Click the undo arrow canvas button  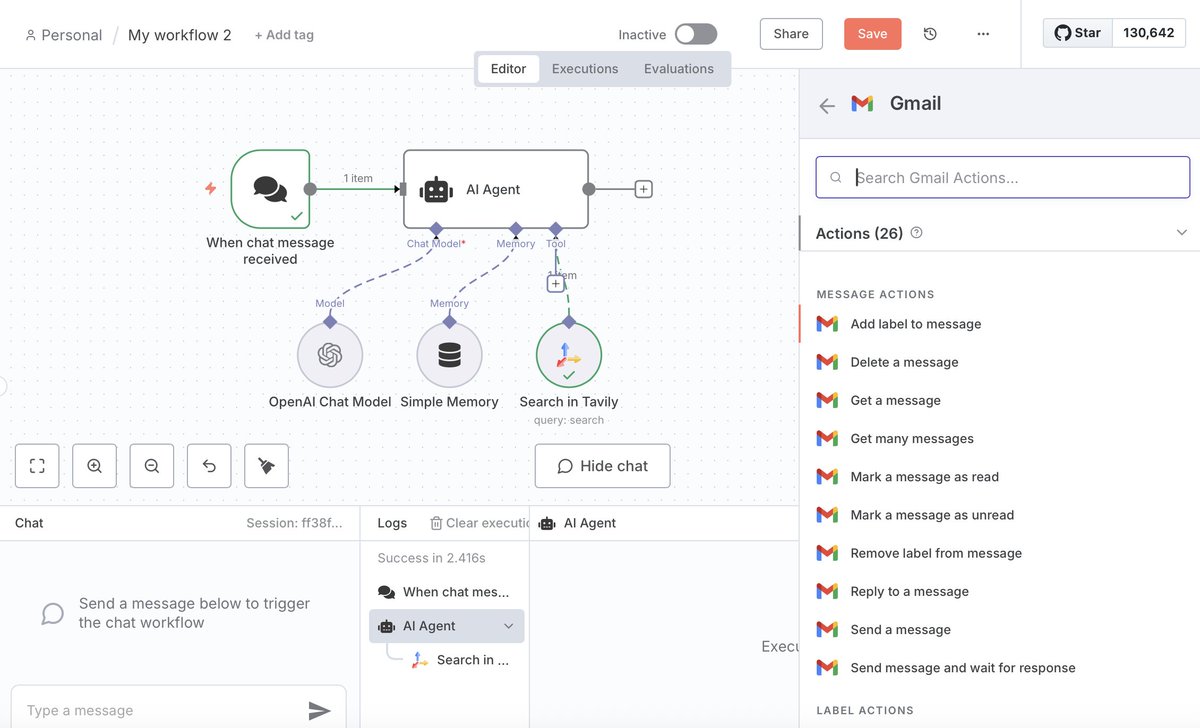coord(209,466)
